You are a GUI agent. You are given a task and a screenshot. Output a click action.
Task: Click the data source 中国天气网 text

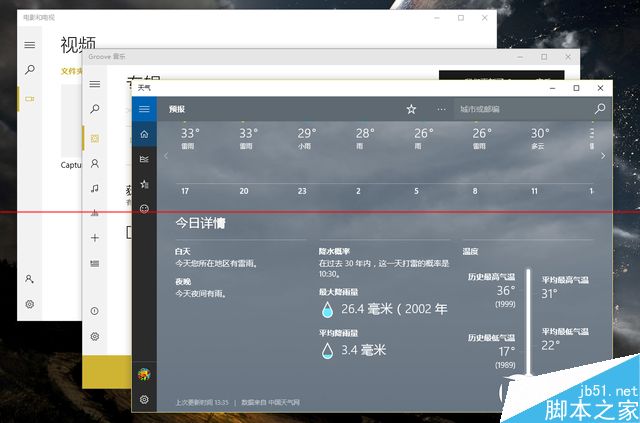pyautogui.click(x=284, y=402)
